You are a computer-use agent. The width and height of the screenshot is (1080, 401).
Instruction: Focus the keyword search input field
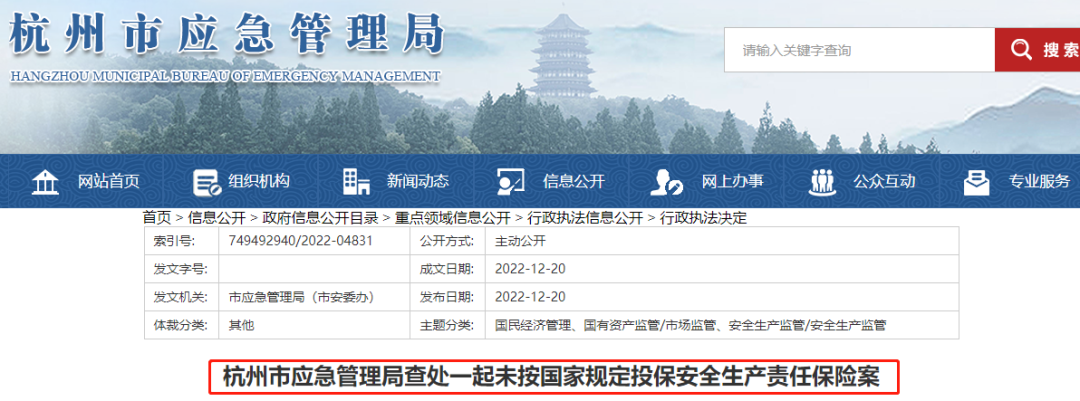pos(859,50)
